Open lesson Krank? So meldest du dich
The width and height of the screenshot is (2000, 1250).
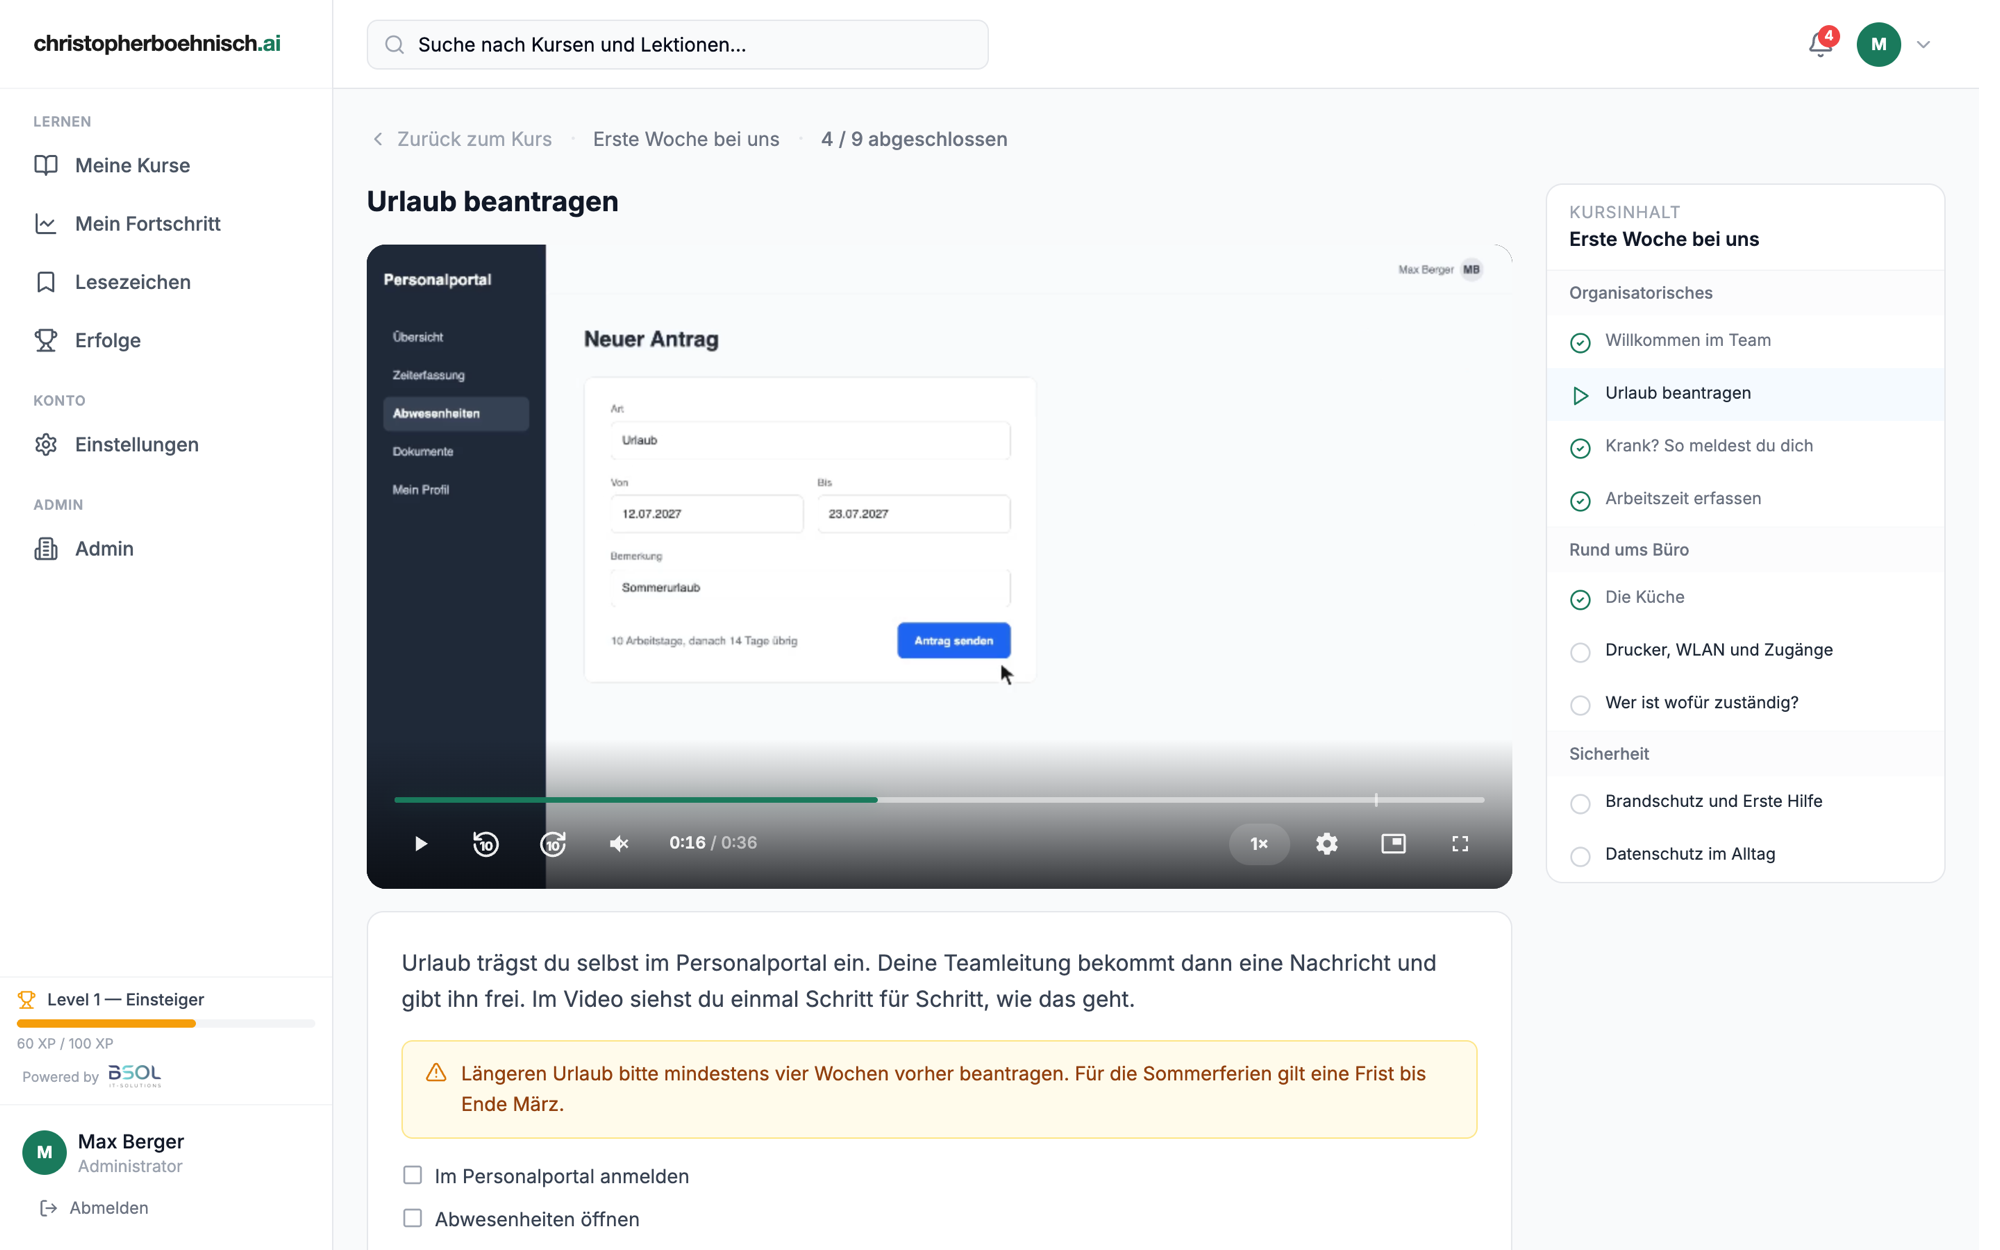pos(1745,447)
